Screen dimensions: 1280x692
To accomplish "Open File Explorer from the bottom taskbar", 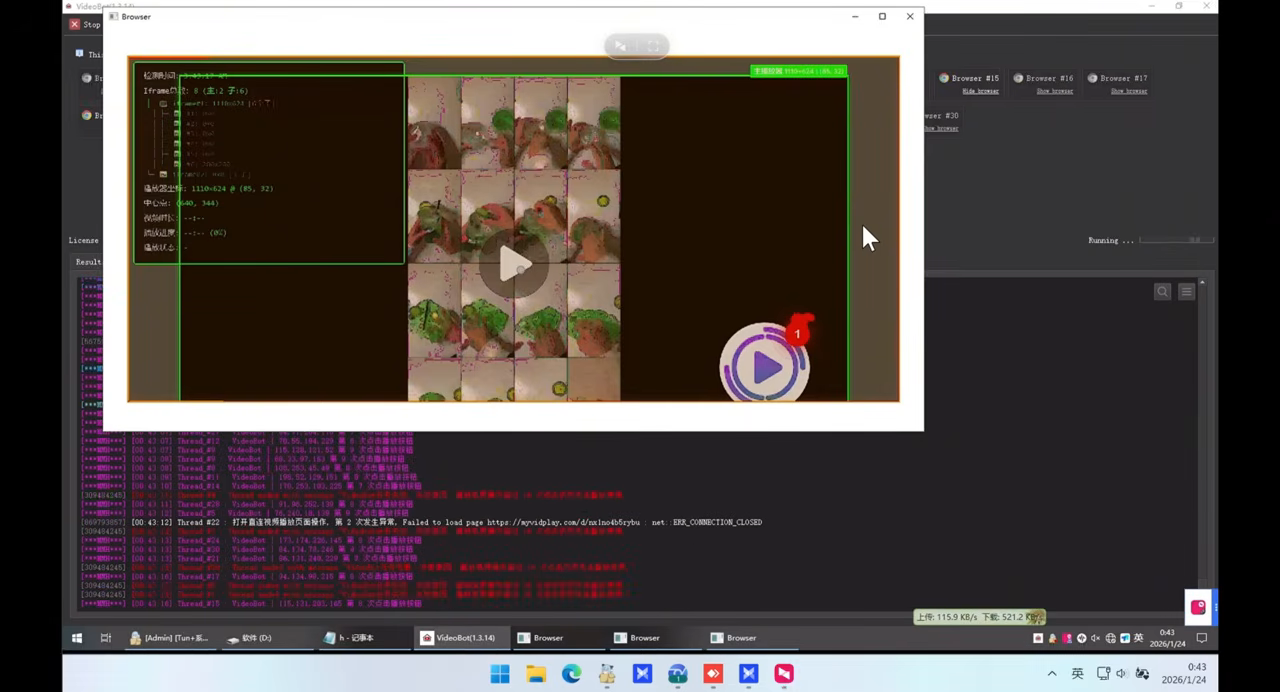I will pyautogui.click(x=536, y=674).
